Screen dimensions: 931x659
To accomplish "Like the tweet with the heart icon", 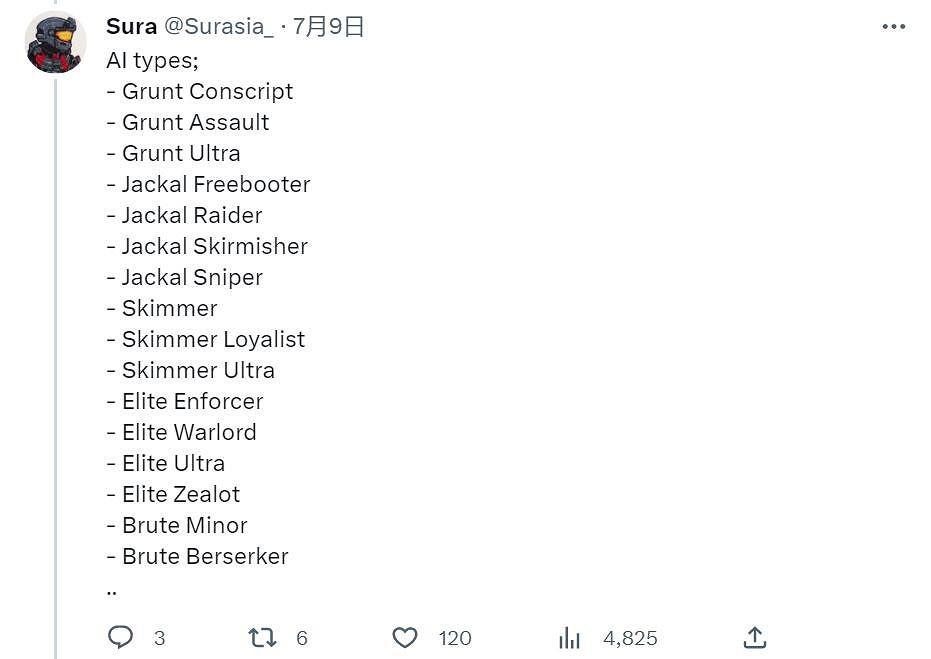I will tap(405, 637).
